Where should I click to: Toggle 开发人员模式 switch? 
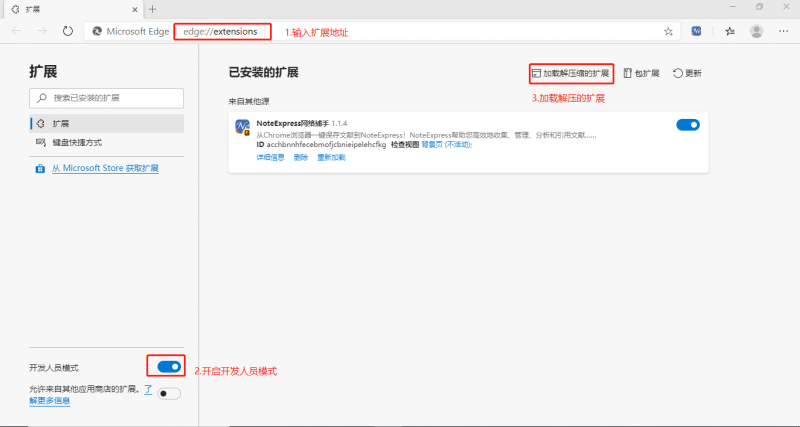coord(169,367)
